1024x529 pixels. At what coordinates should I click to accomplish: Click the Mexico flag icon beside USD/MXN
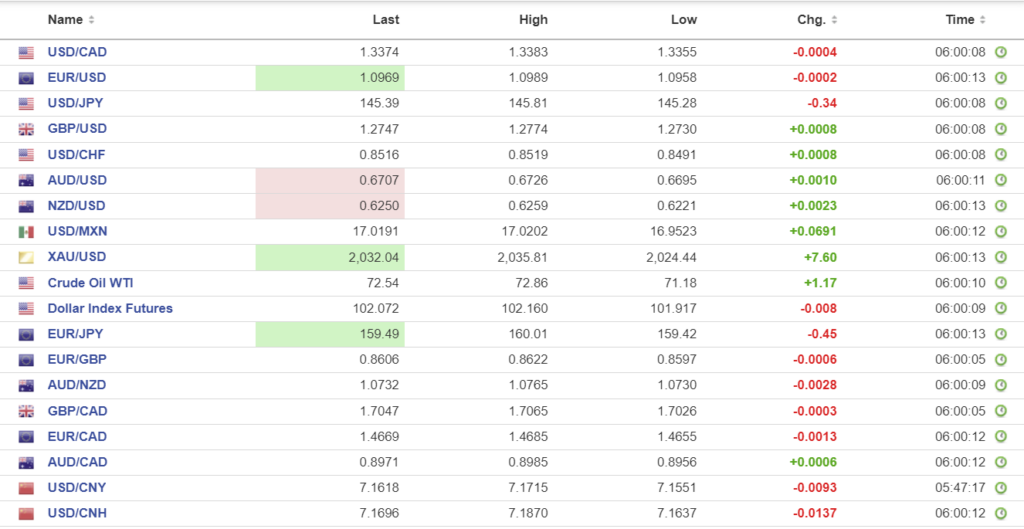(26, 232)
